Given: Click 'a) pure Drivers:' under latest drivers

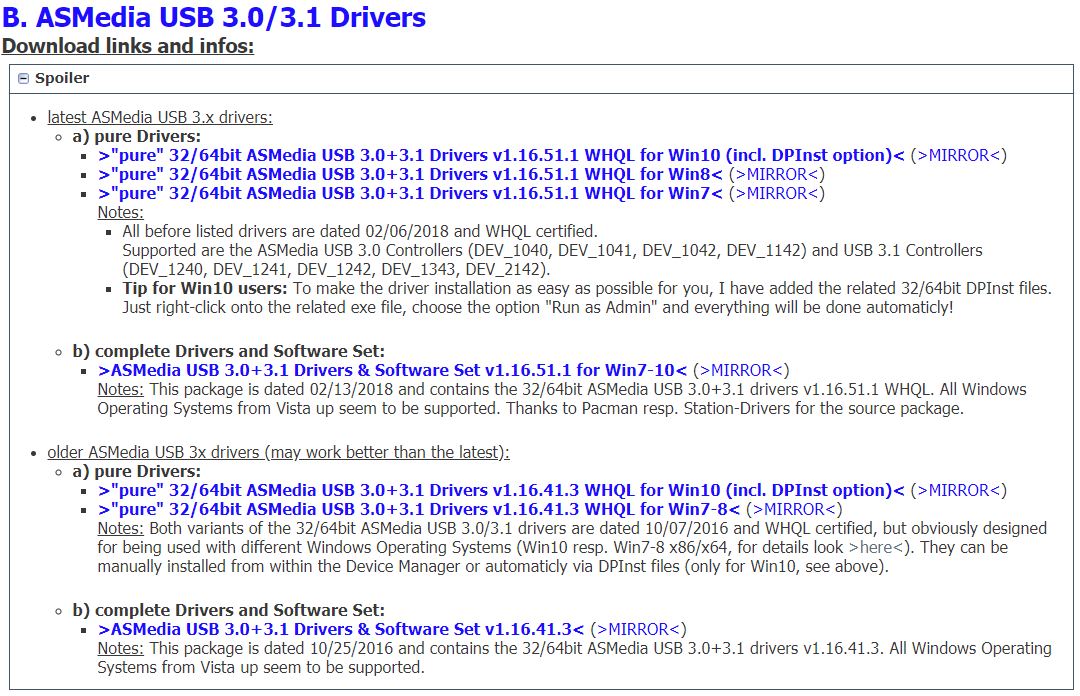Looking at the screenshot, I should tap(136, 136).
